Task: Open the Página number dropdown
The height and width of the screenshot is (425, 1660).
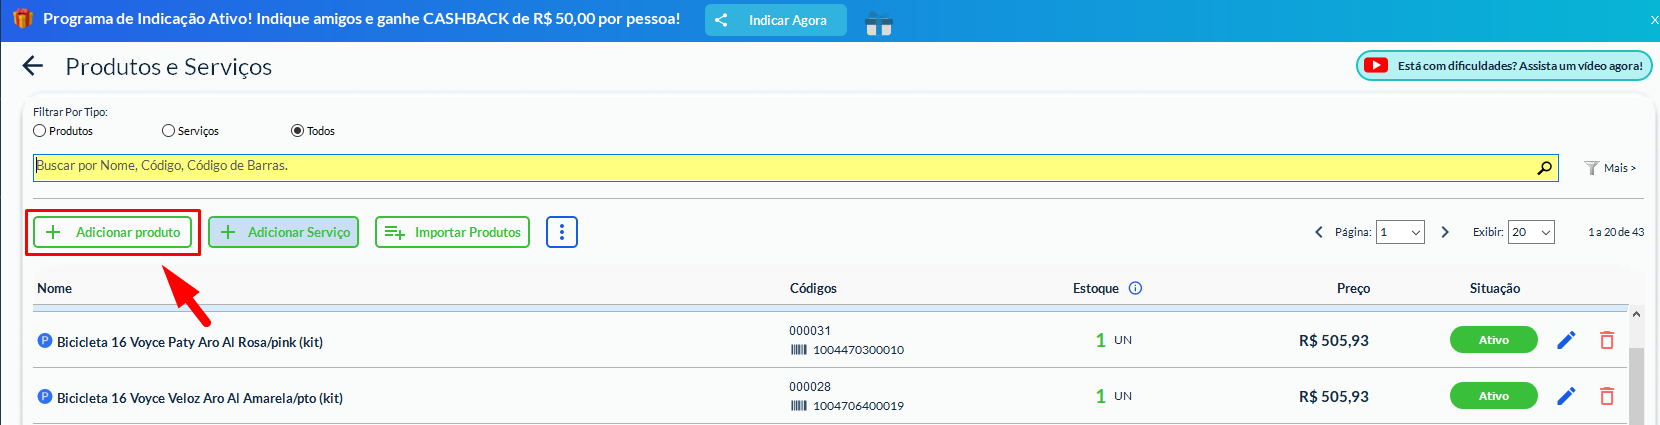Action: (x=1400, y=232)
